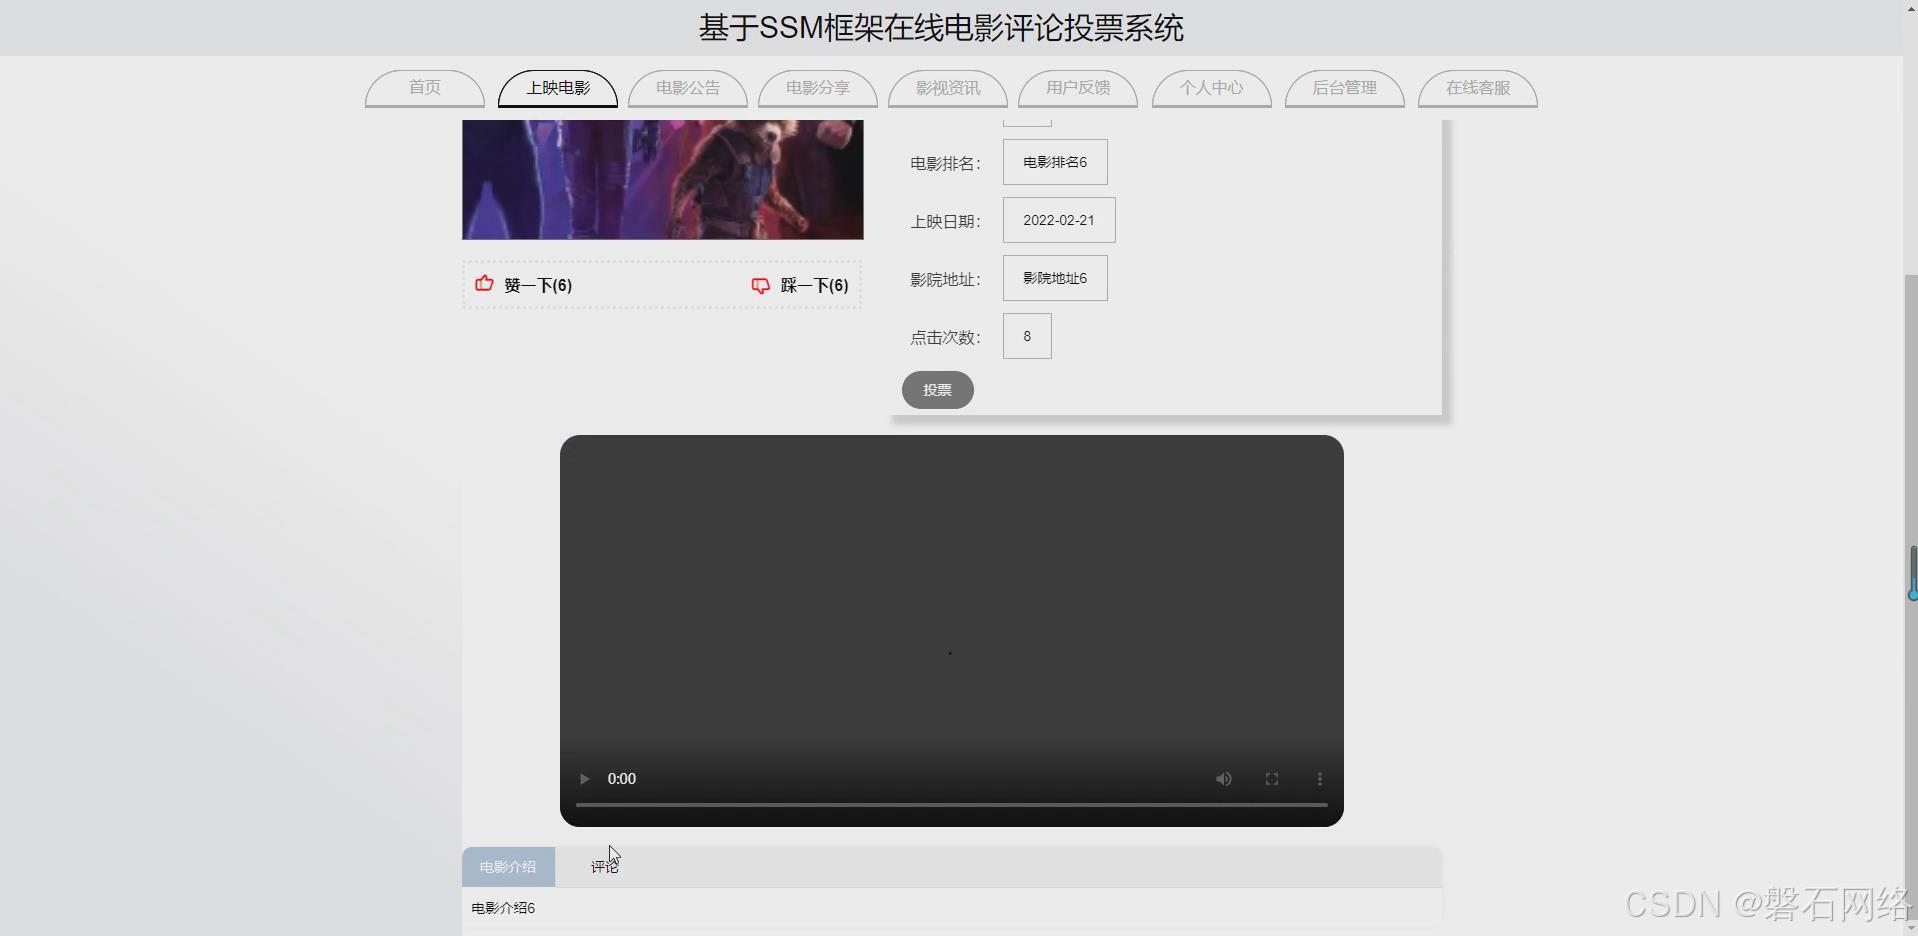
Task: Open the 用户反馈 user feedback page
Action: [1077, 88]
